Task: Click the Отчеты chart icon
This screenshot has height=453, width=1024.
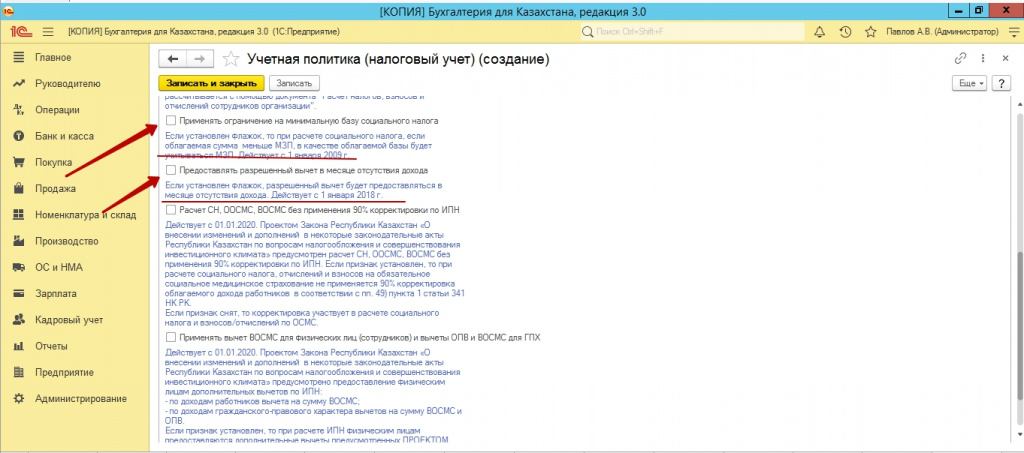Action: click(x=19, y=346)
